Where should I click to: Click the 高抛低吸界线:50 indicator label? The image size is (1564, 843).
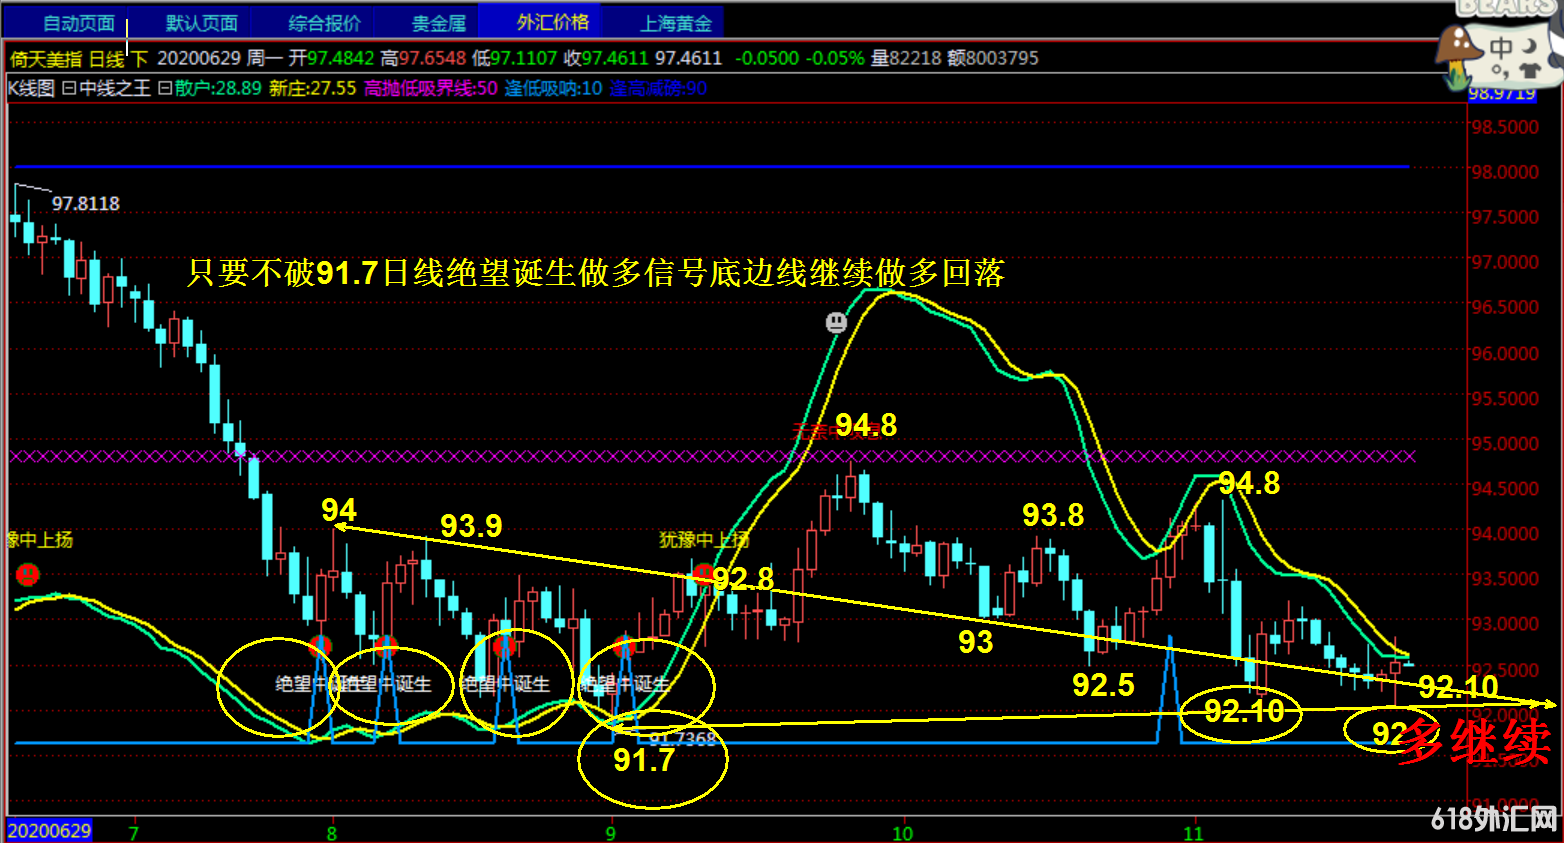[430, 88]
